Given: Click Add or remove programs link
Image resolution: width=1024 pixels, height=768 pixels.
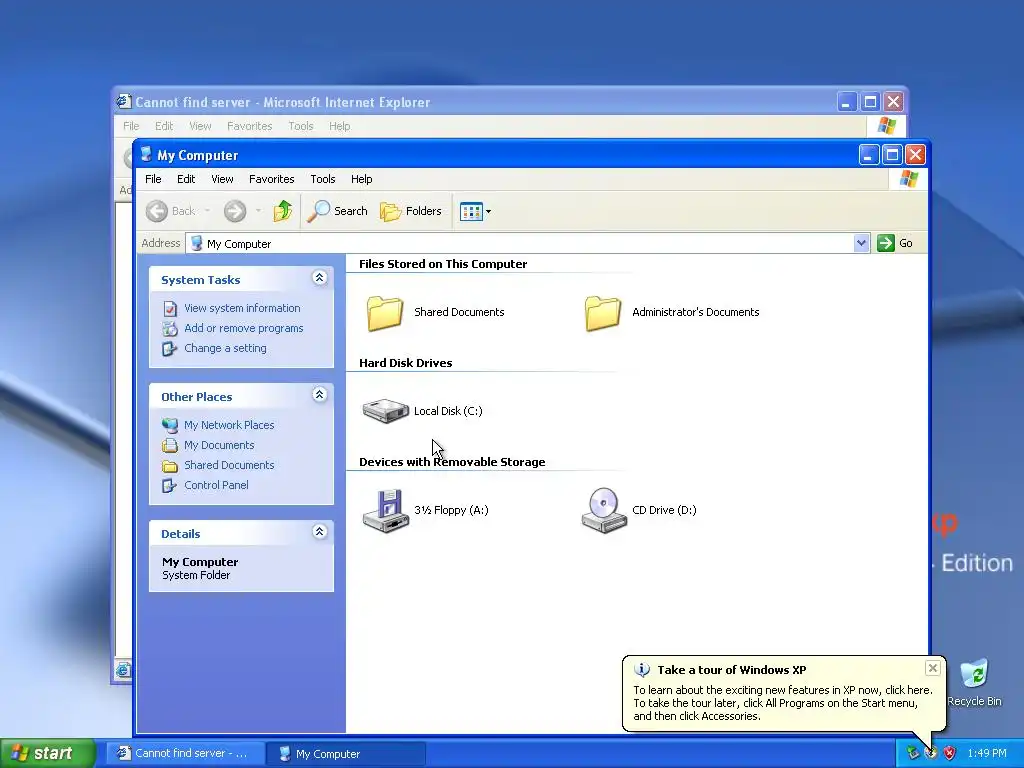Looking at the screenshot, I should coord(244,328).
